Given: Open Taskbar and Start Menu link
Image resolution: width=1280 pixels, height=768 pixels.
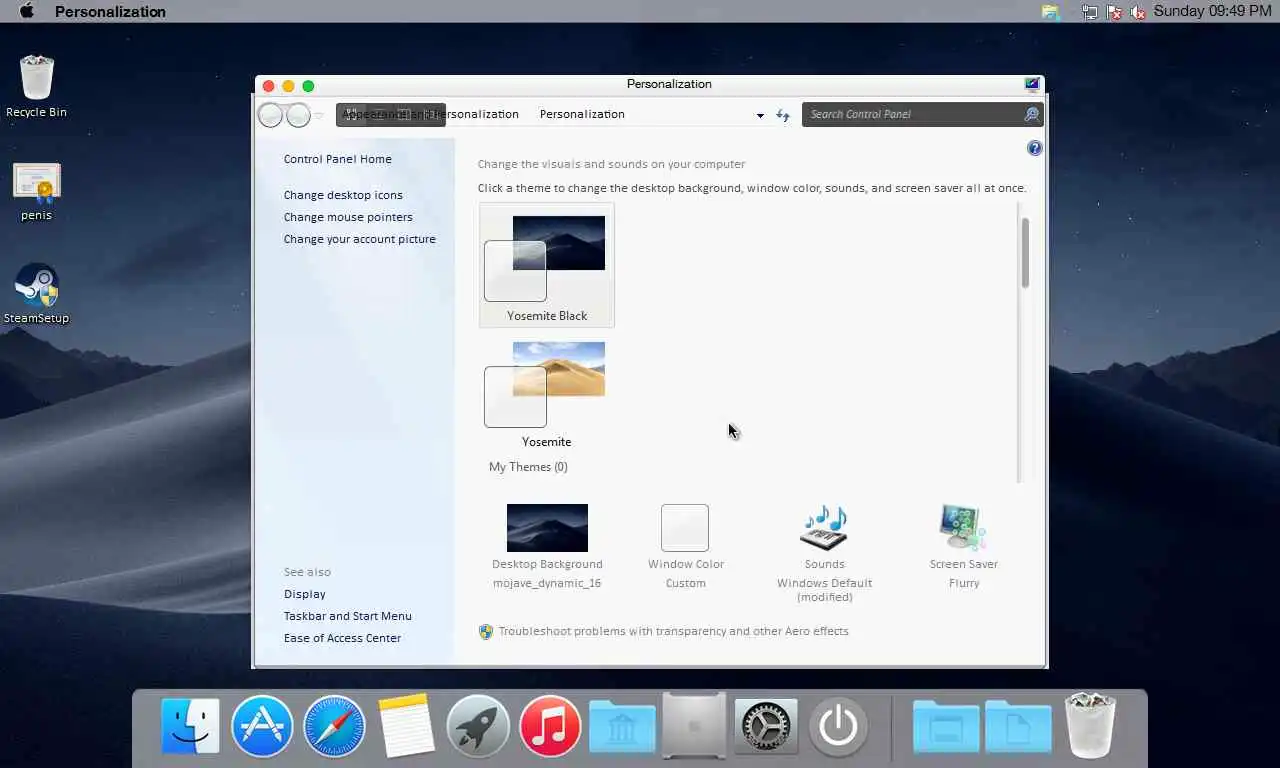Looking at the screenshot, I should [347, 616].
